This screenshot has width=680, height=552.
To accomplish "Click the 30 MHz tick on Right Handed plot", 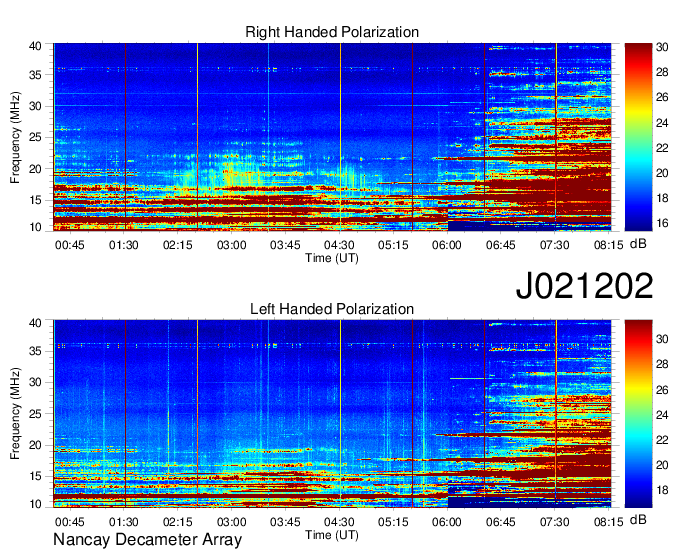I will (35, 106).
